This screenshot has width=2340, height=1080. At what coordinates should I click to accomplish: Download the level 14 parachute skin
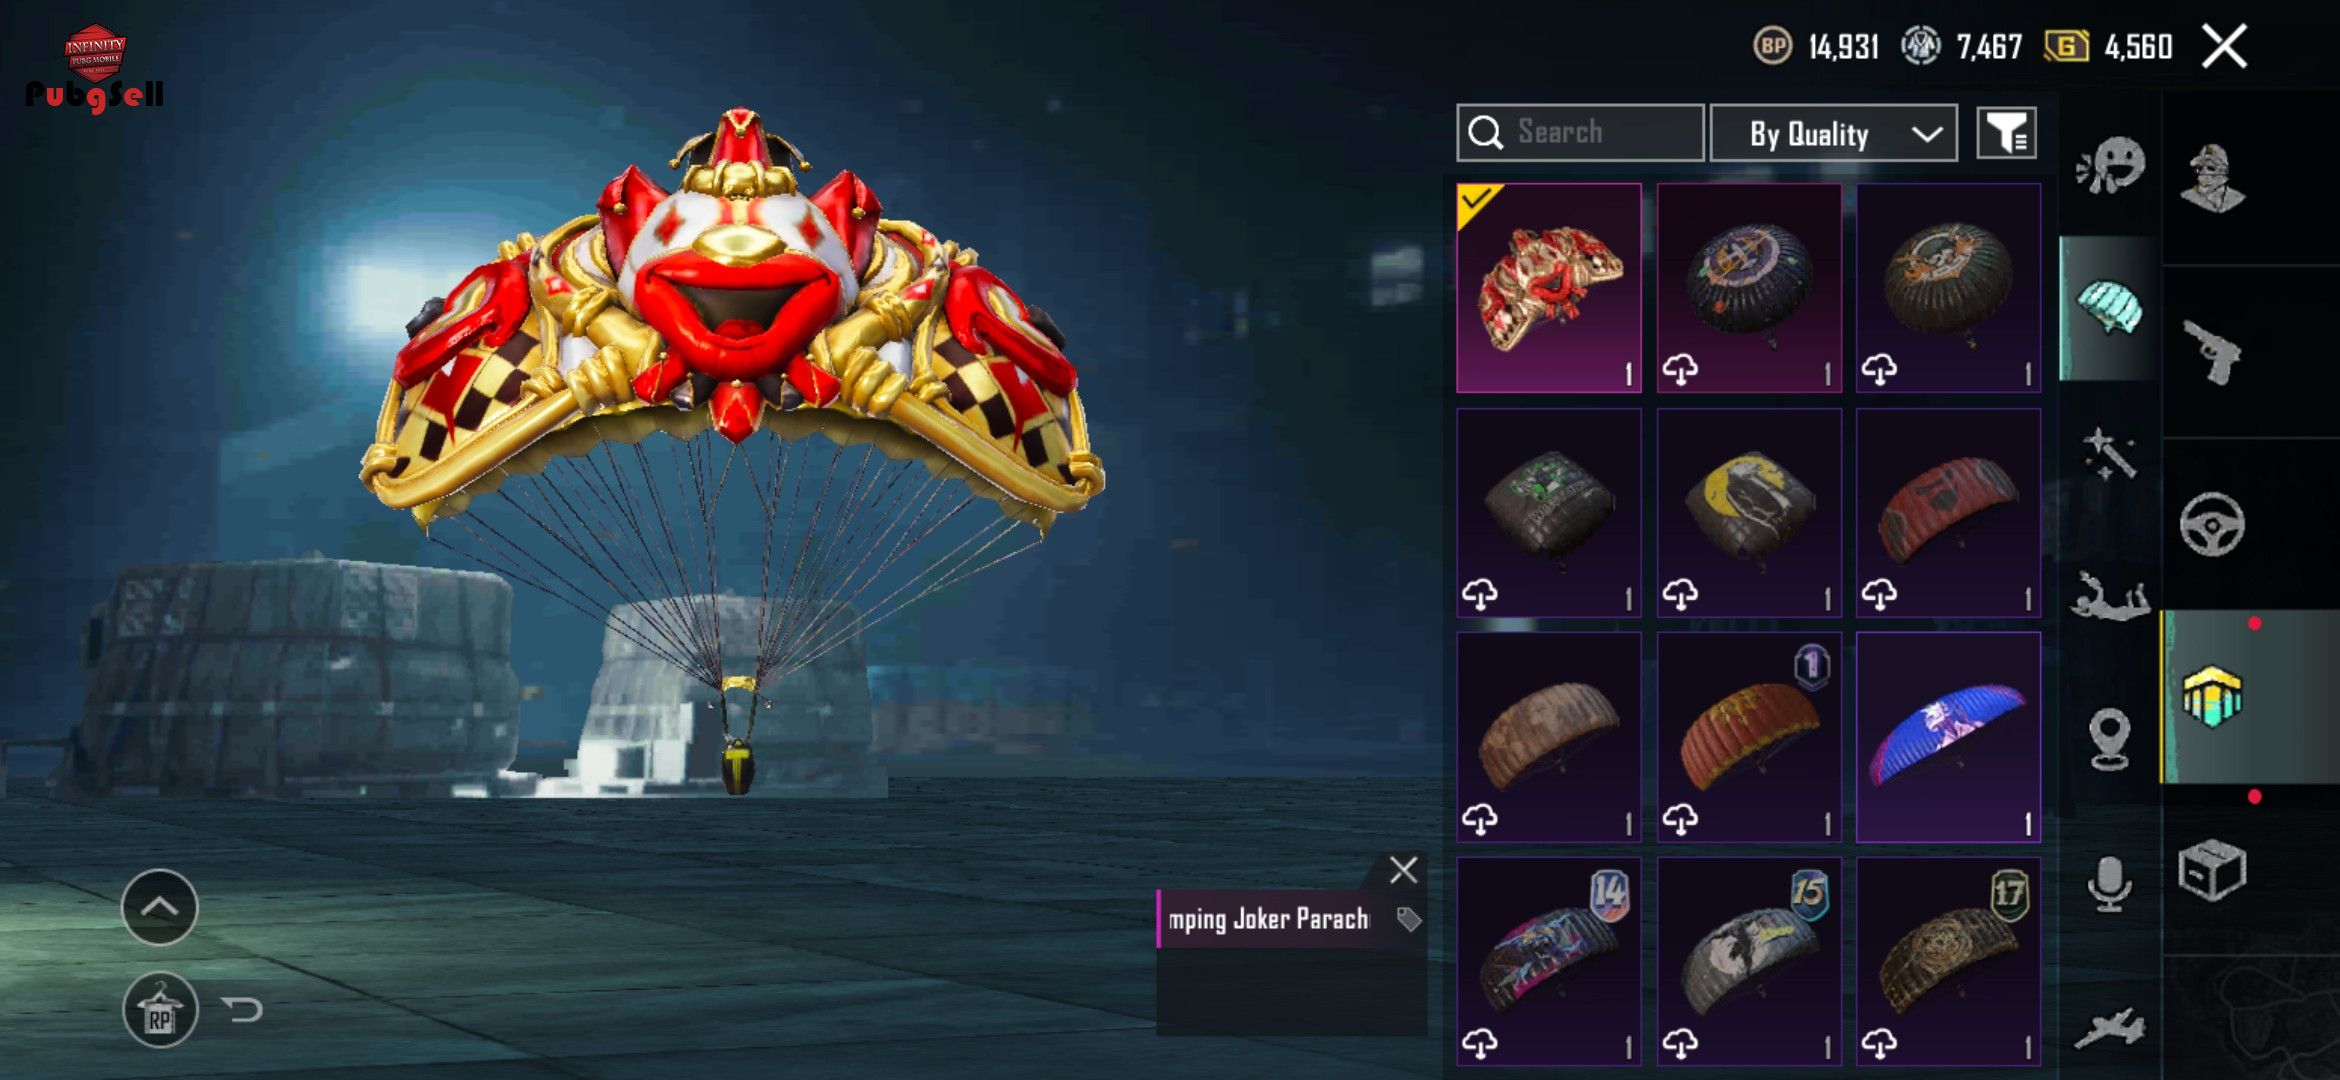point(1480,1043)
